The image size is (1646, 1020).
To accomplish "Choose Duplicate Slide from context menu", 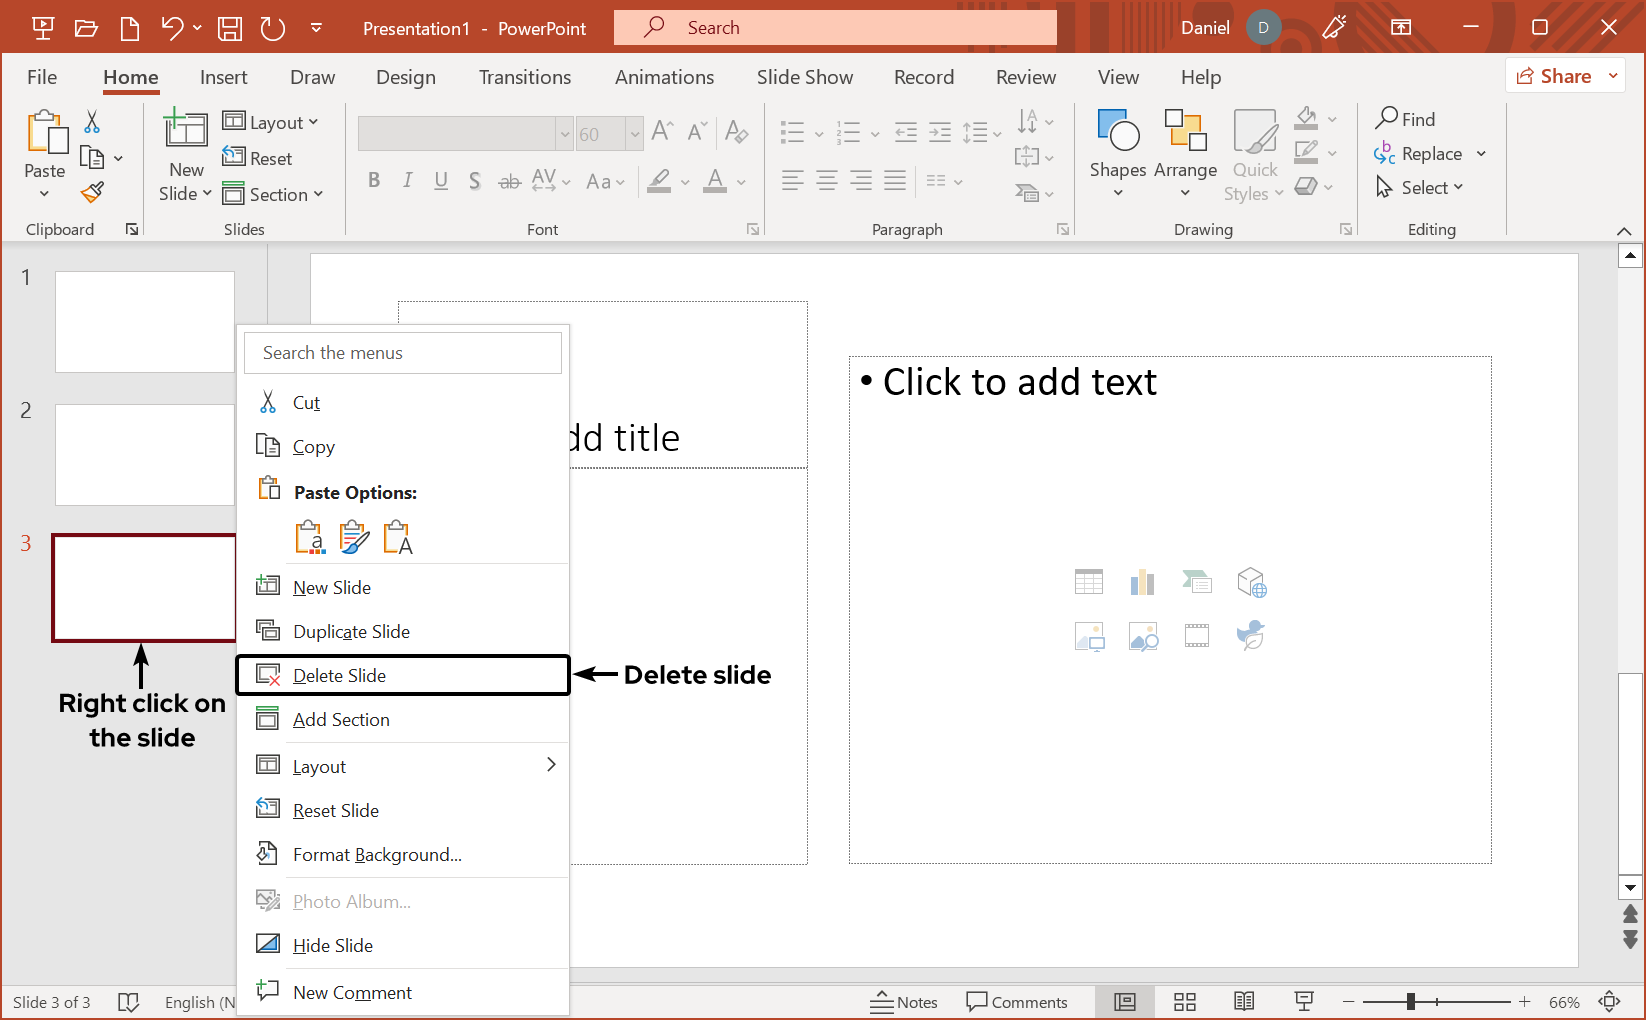I will coord(350,631).
